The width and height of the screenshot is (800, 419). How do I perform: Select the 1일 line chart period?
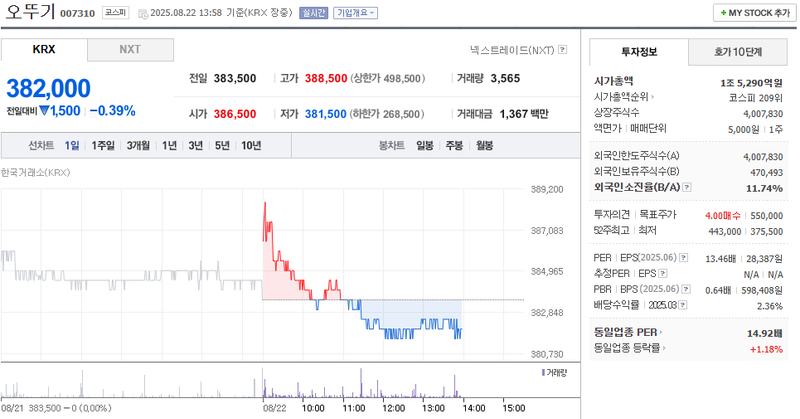72,145
